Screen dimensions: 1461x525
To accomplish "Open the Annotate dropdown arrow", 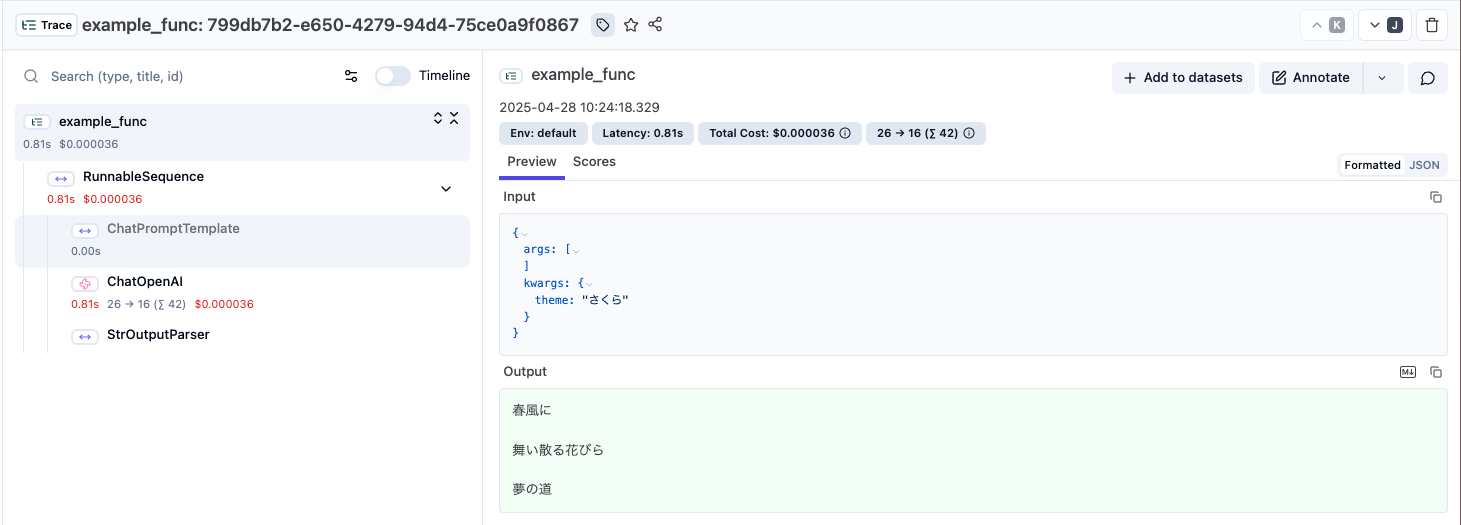I will pos(1383,78).
